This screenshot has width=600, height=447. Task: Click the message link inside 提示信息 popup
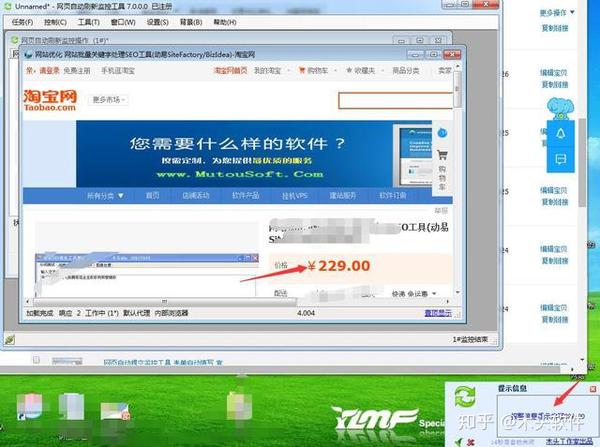[x=548, y=416]
